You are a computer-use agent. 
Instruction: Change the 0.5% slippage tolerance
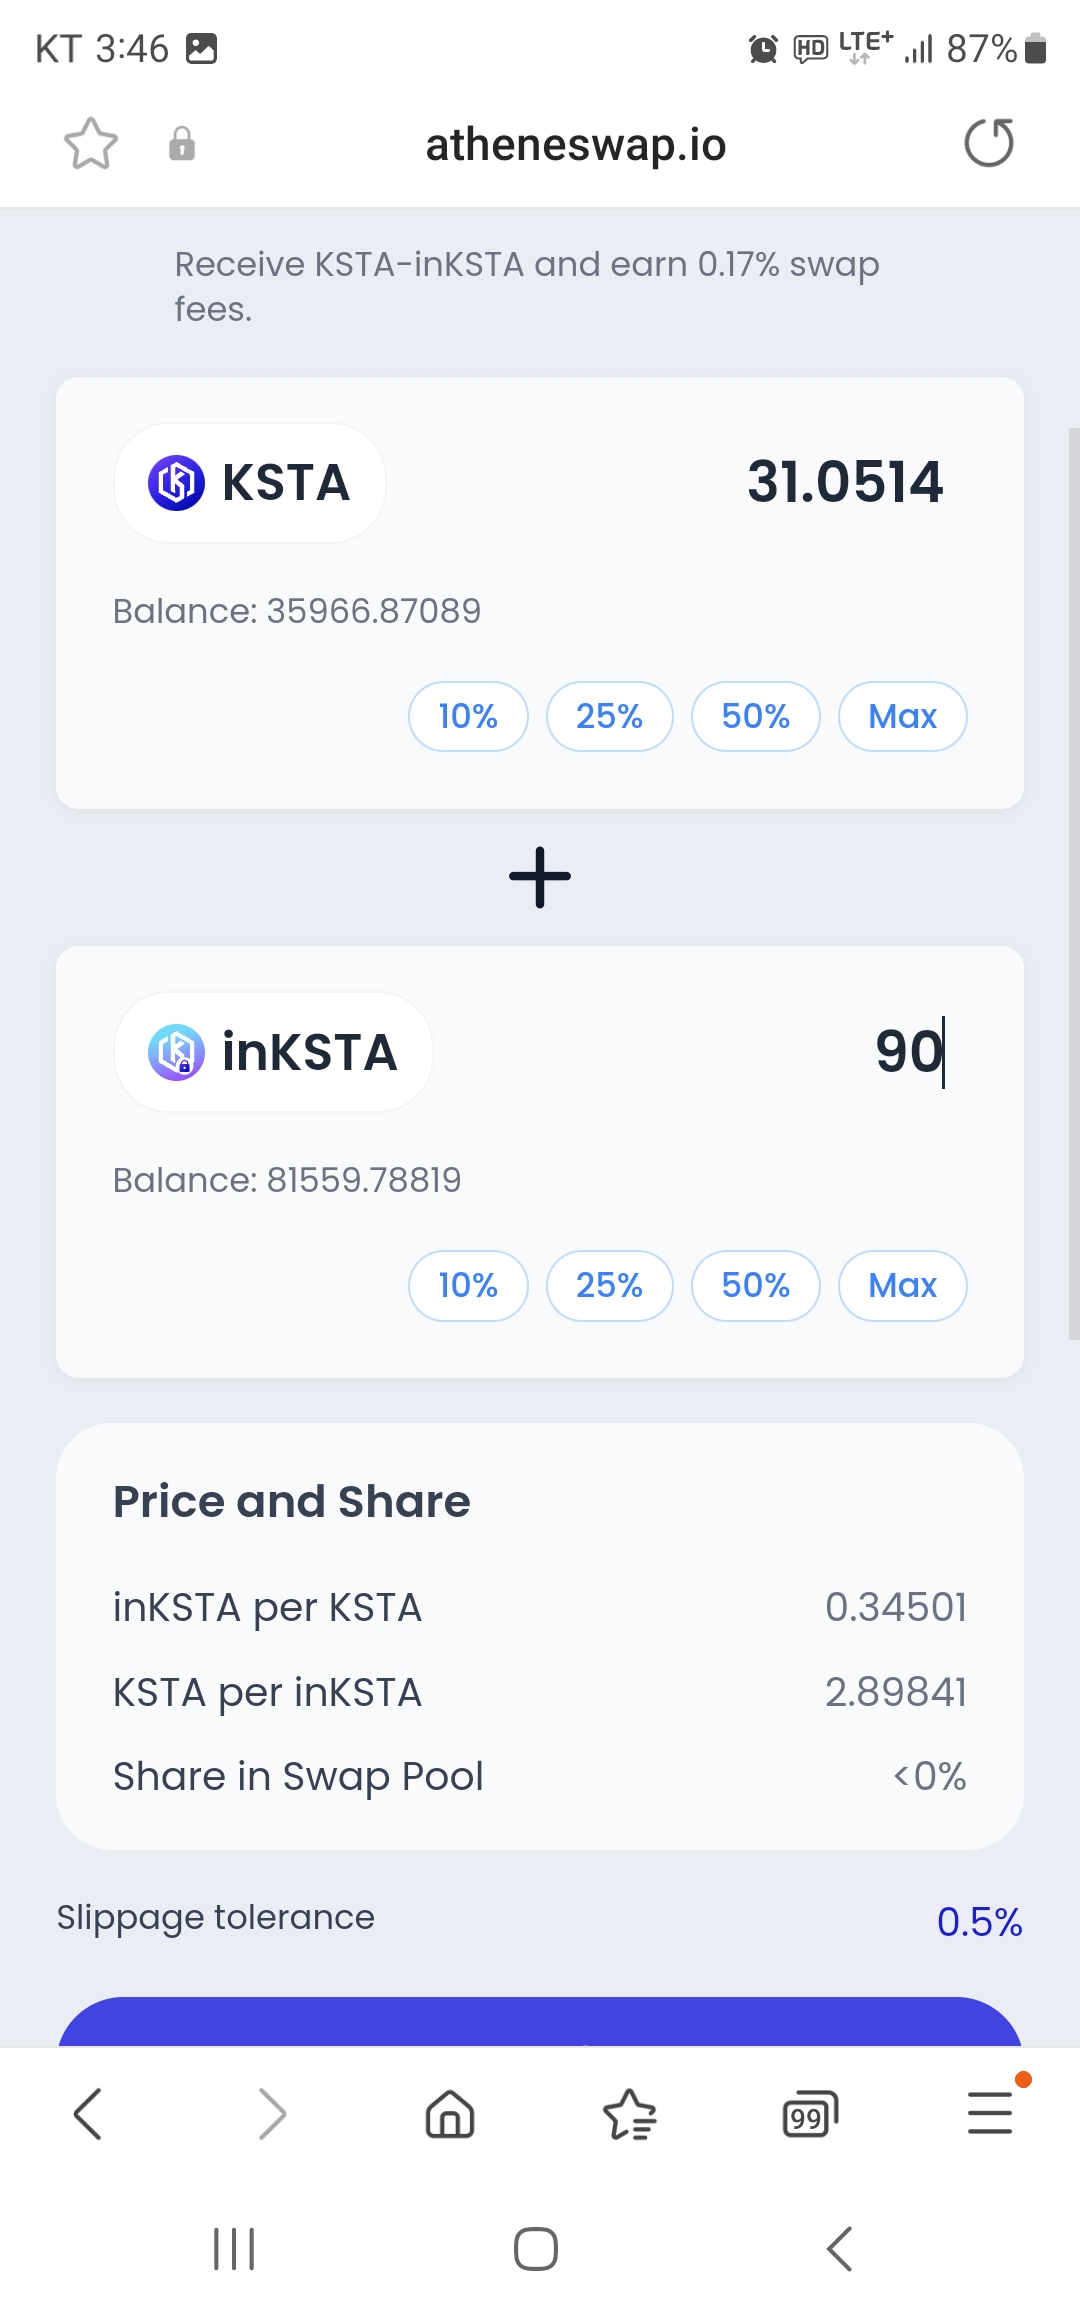[x=979, y=1921]
